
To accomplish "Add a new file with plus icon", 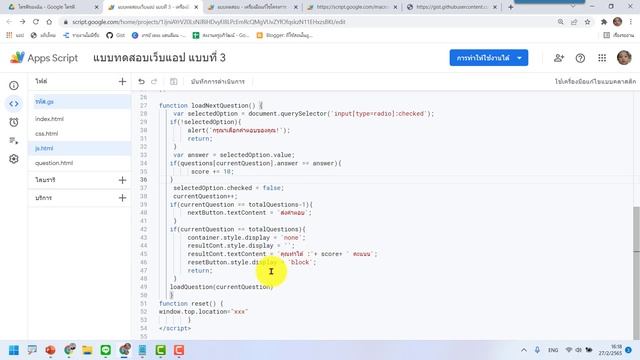I will 122,81.
